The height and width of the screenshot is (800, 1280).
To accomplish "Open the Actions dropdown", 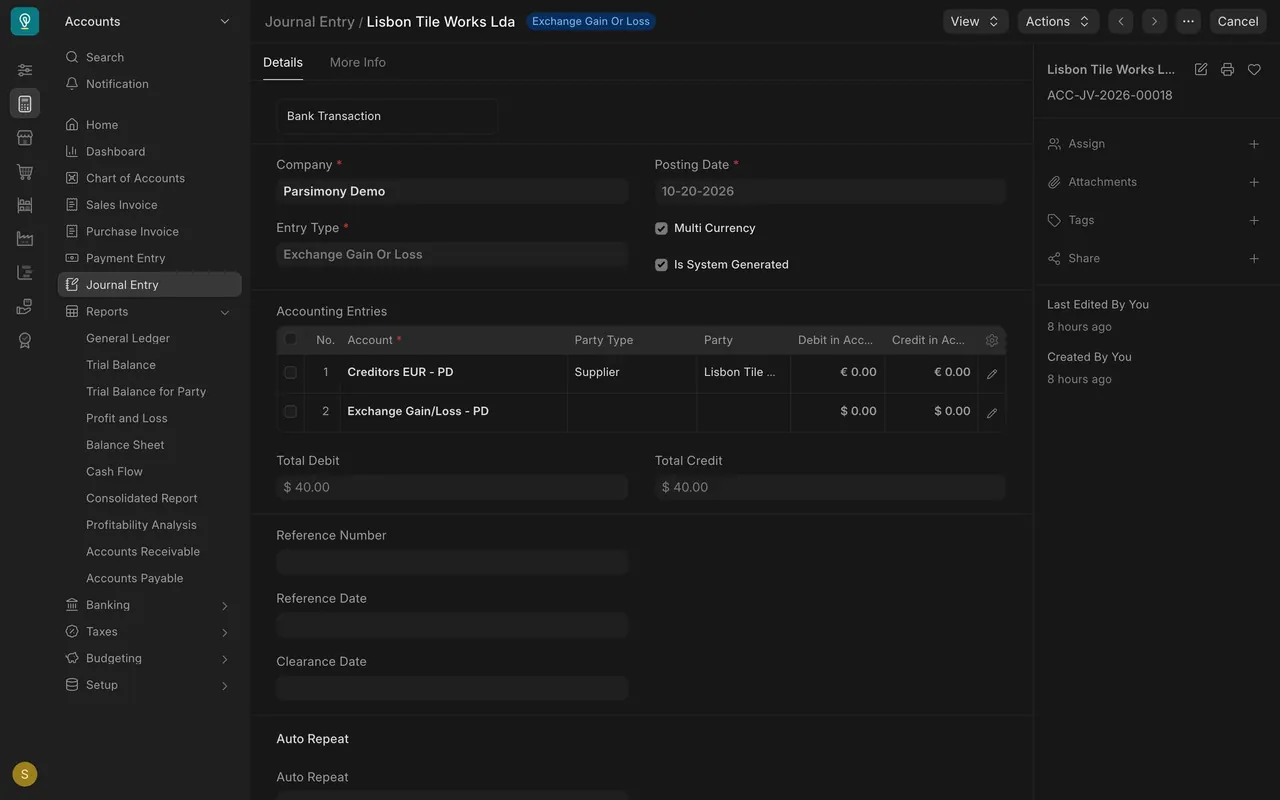I will click(x=1058, y=21).
